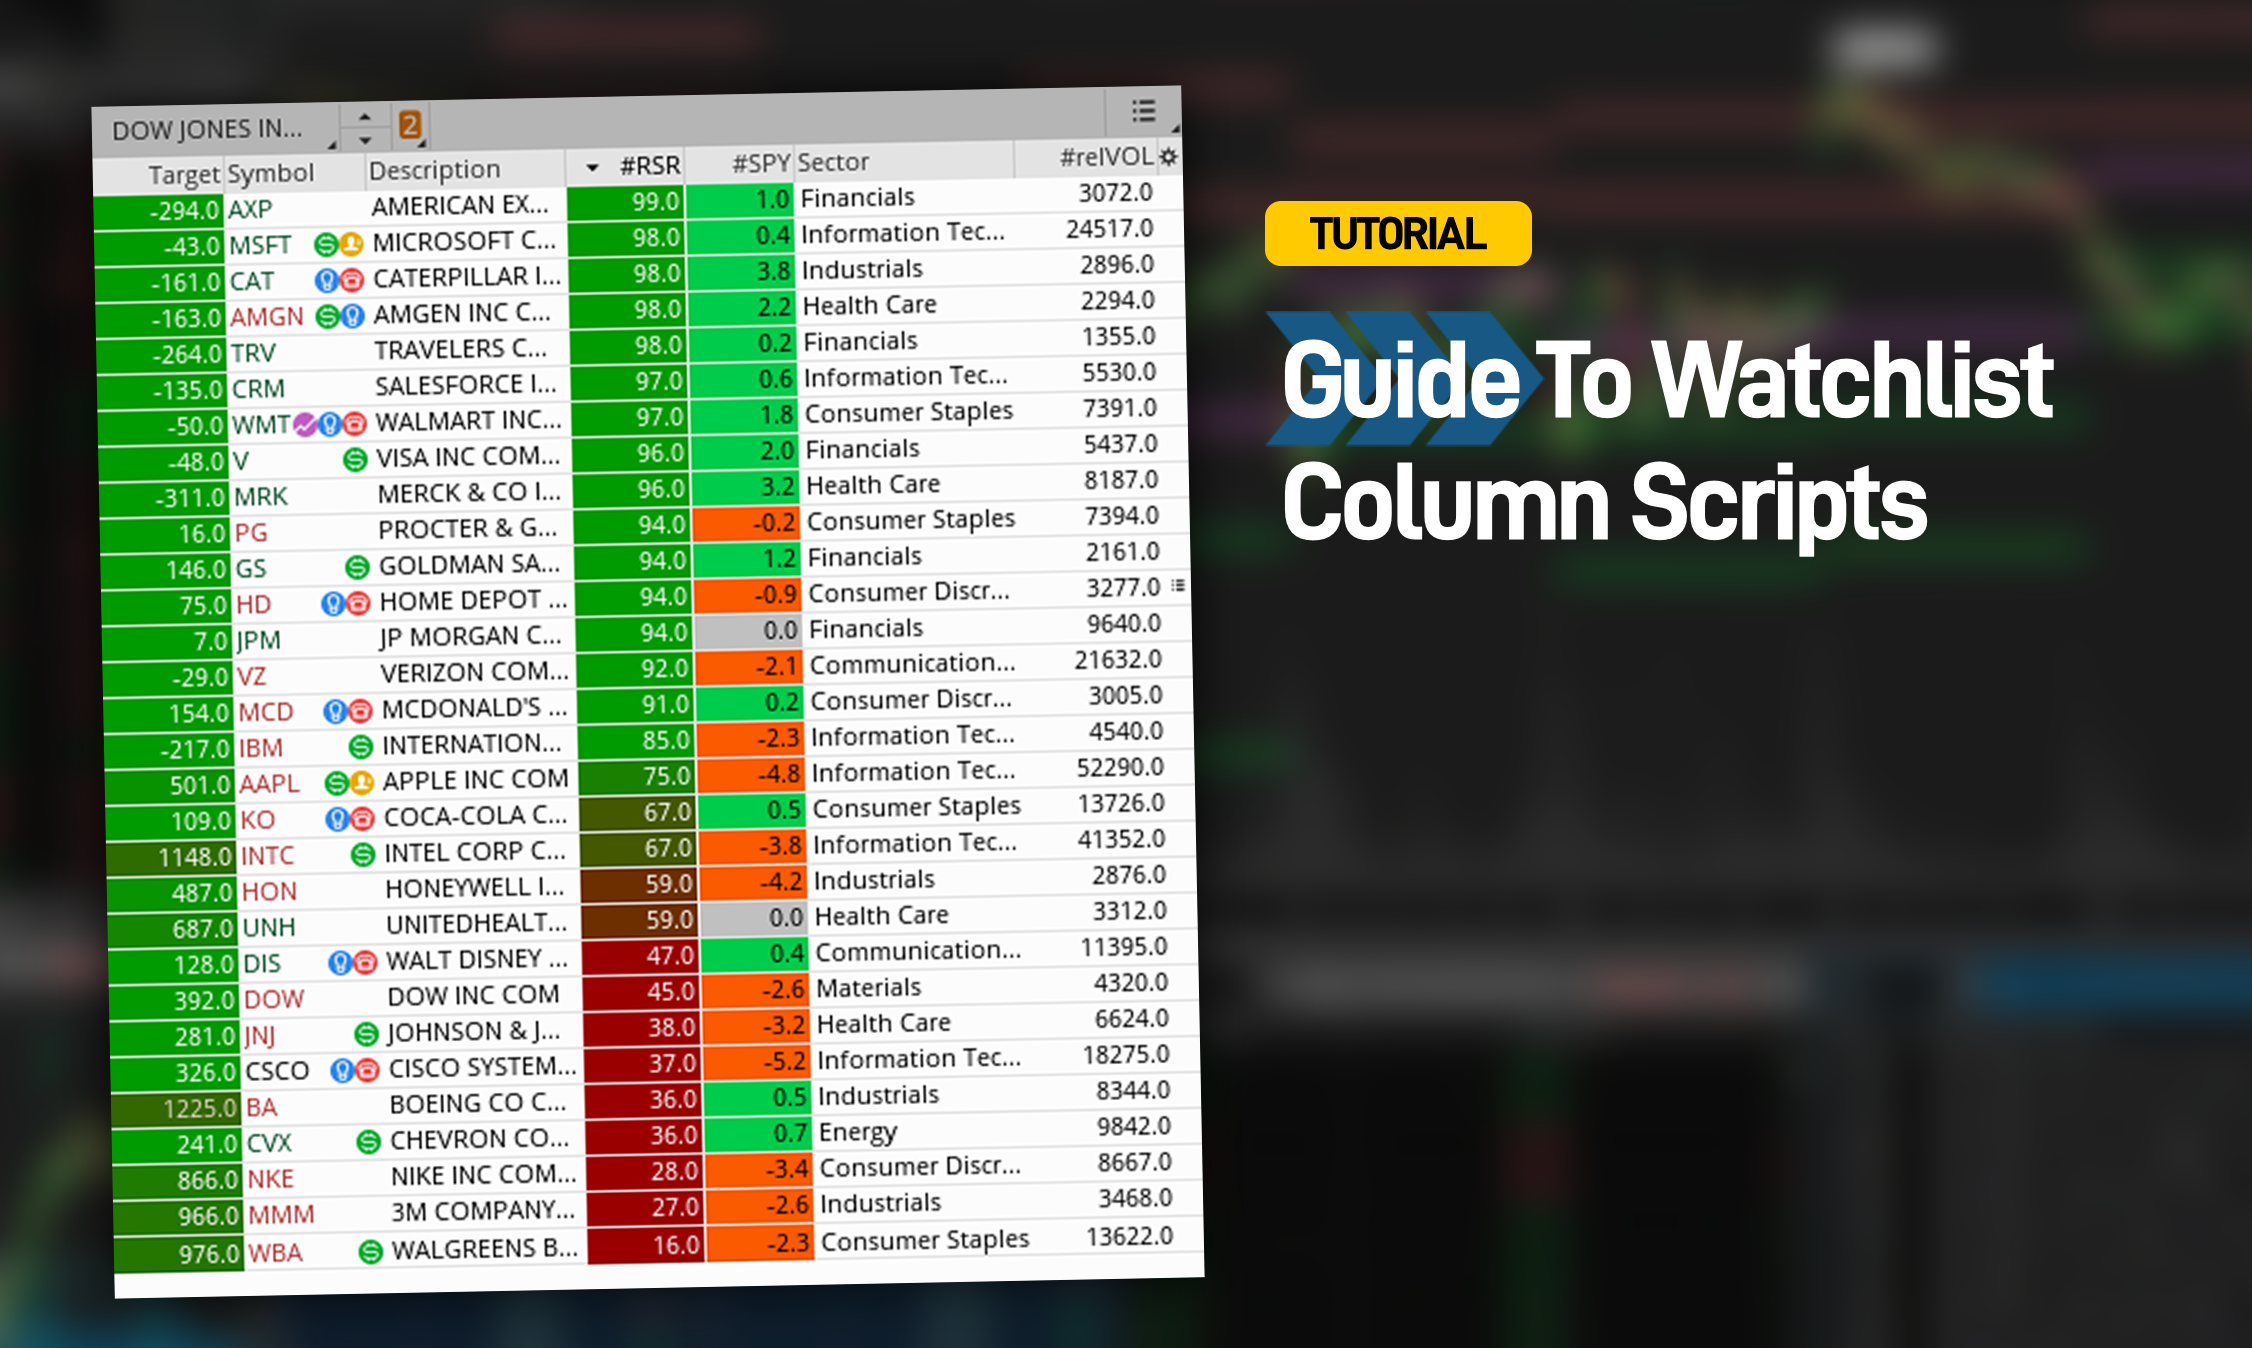Select the CRM symbol
The image size is (2252, 1348).
click(258, 389)
